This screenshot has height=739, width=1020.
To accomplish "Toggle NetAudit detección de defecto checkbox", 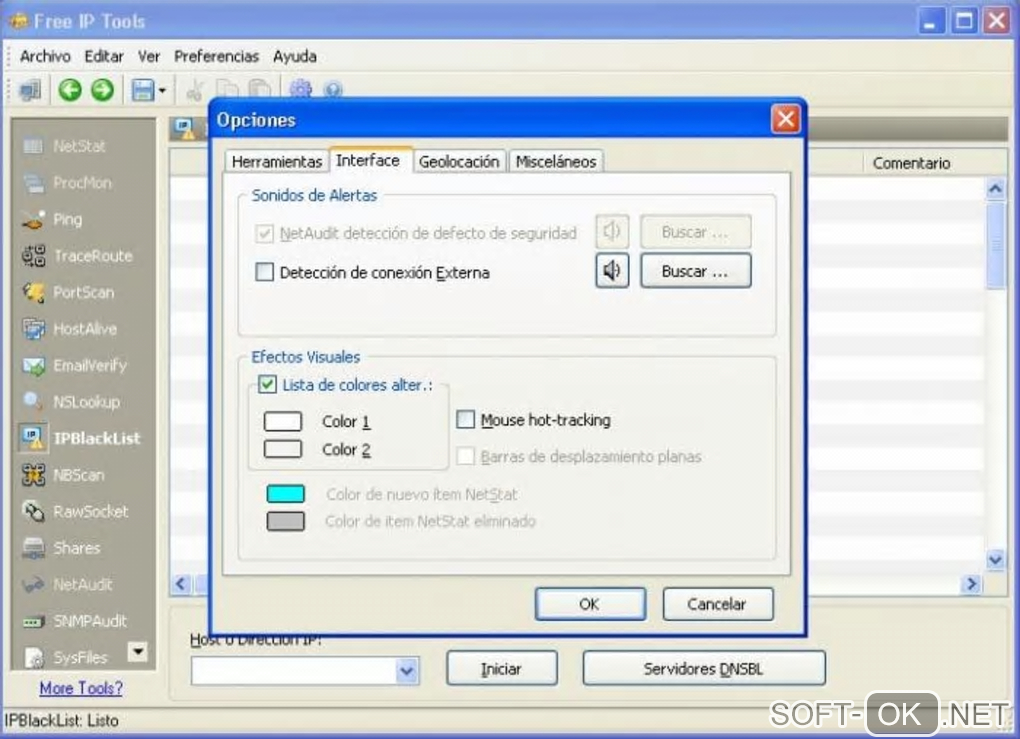I will pyautogui.click(x=264, y=233).
